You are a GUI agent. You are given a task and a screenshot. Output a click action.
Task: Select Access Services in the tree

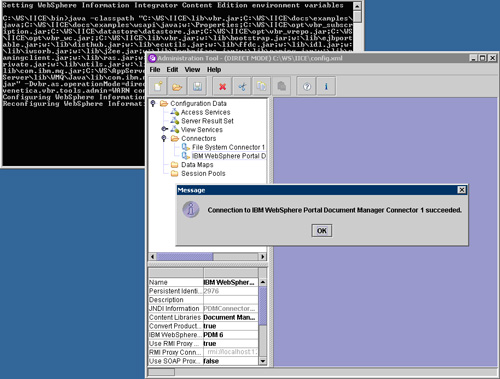point(205,112)
